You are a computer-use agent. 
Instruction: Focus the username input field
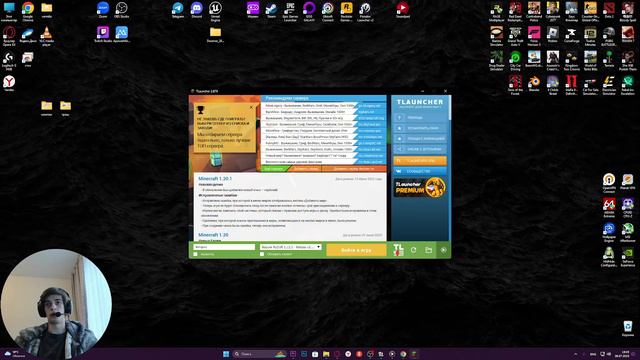[x=224, y=247]
